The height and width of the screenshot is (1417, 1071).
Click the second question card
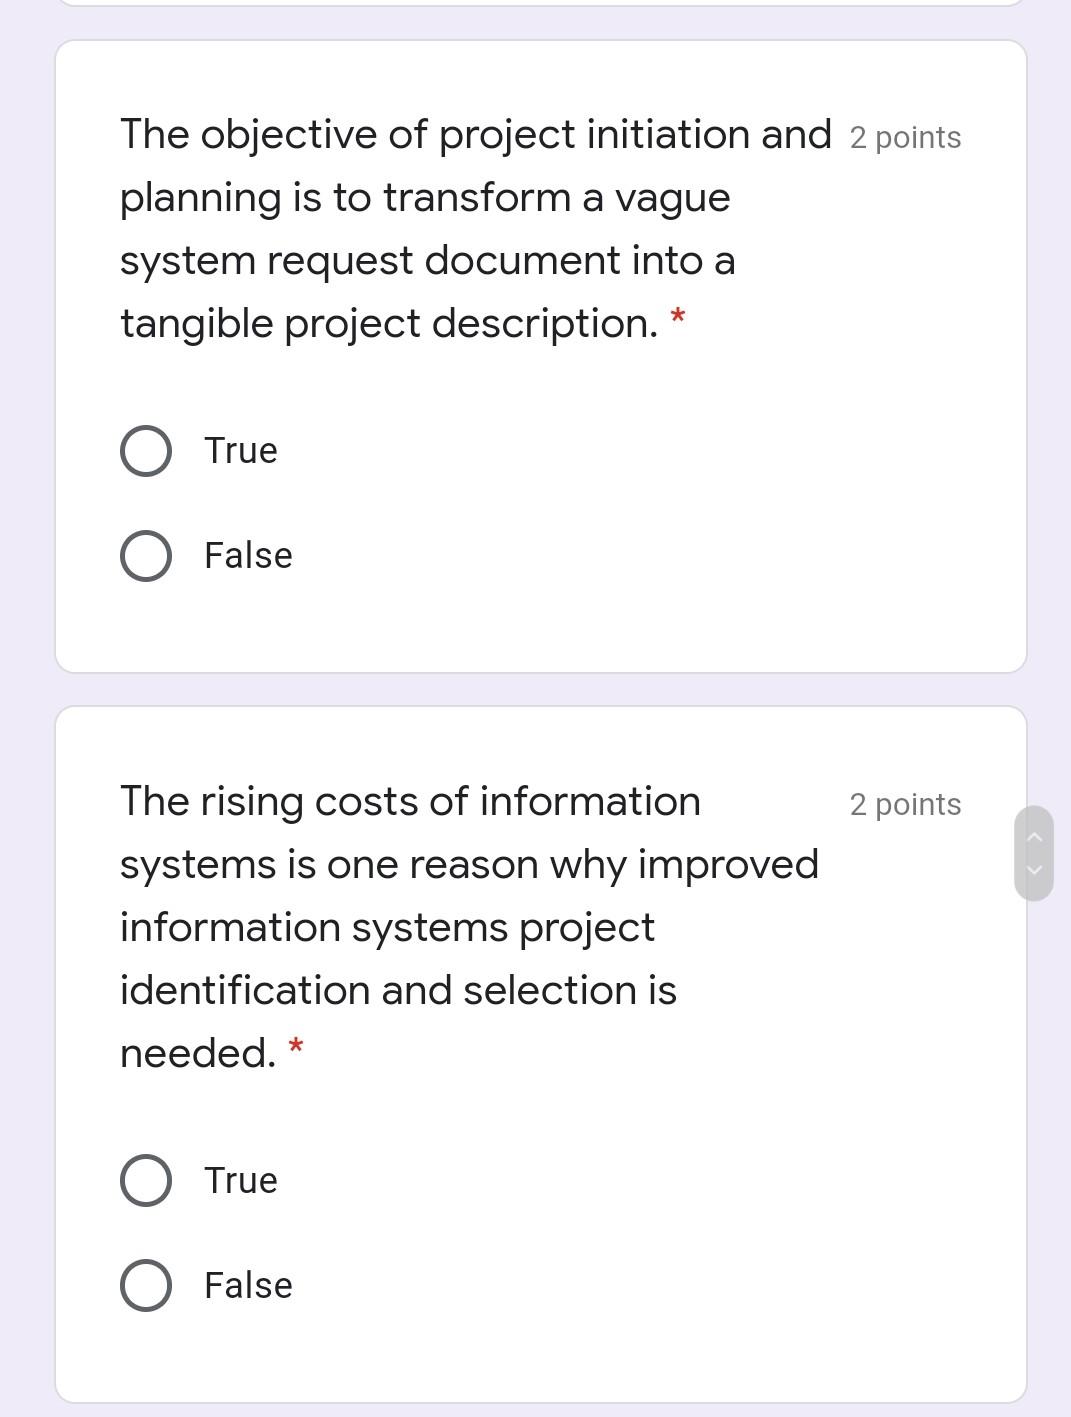[540, 1370]
